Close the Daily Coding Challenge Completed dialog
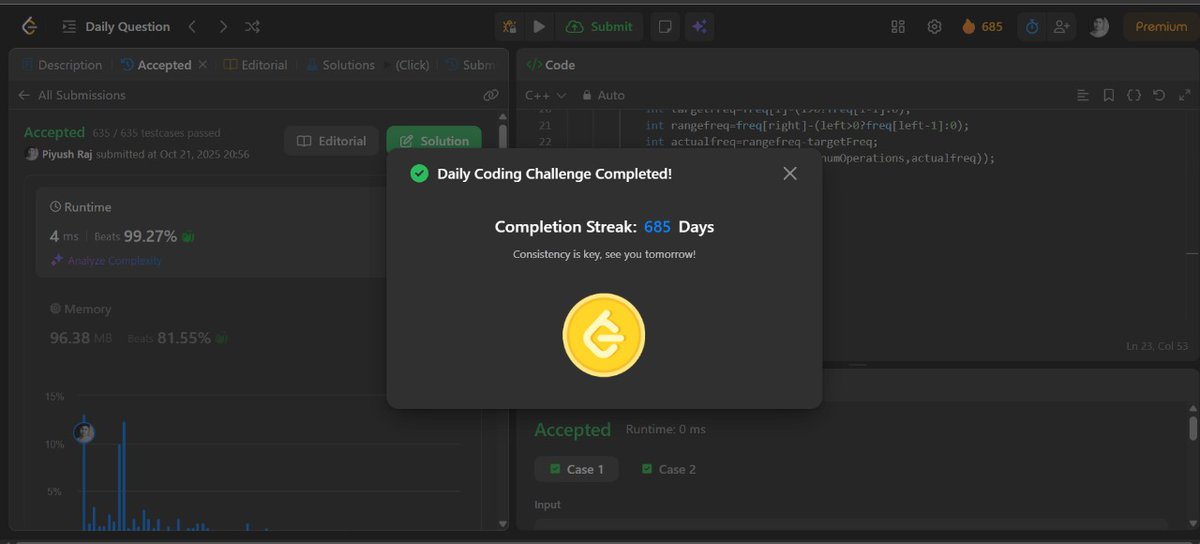 click(790, 174)
